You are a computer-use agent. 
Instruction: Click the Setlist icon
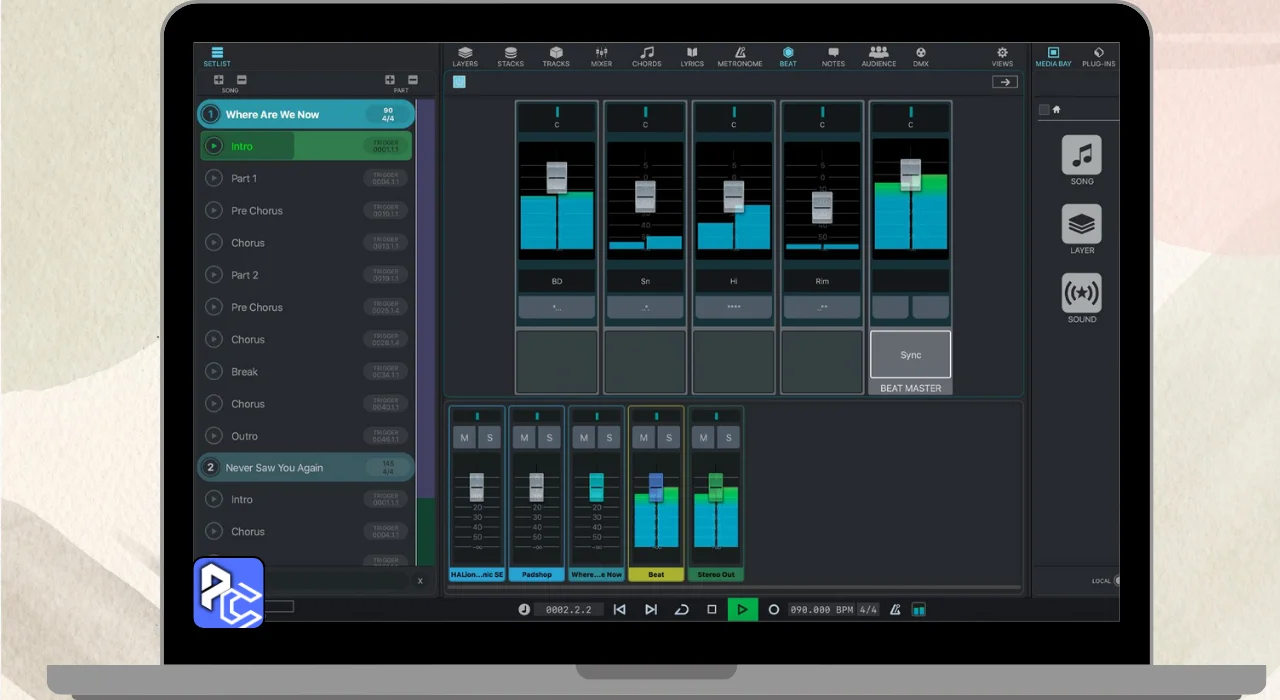(217, 56)
